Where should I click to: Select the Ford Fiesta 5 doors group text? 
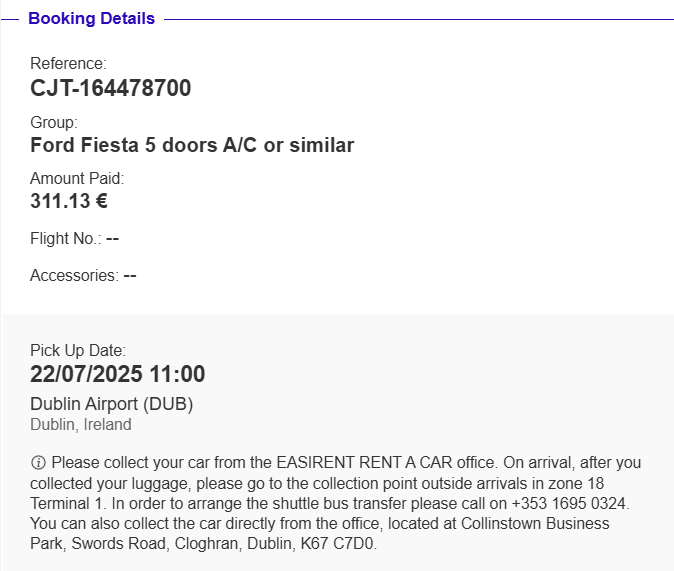pyautogui.click(x=192, y=145)
